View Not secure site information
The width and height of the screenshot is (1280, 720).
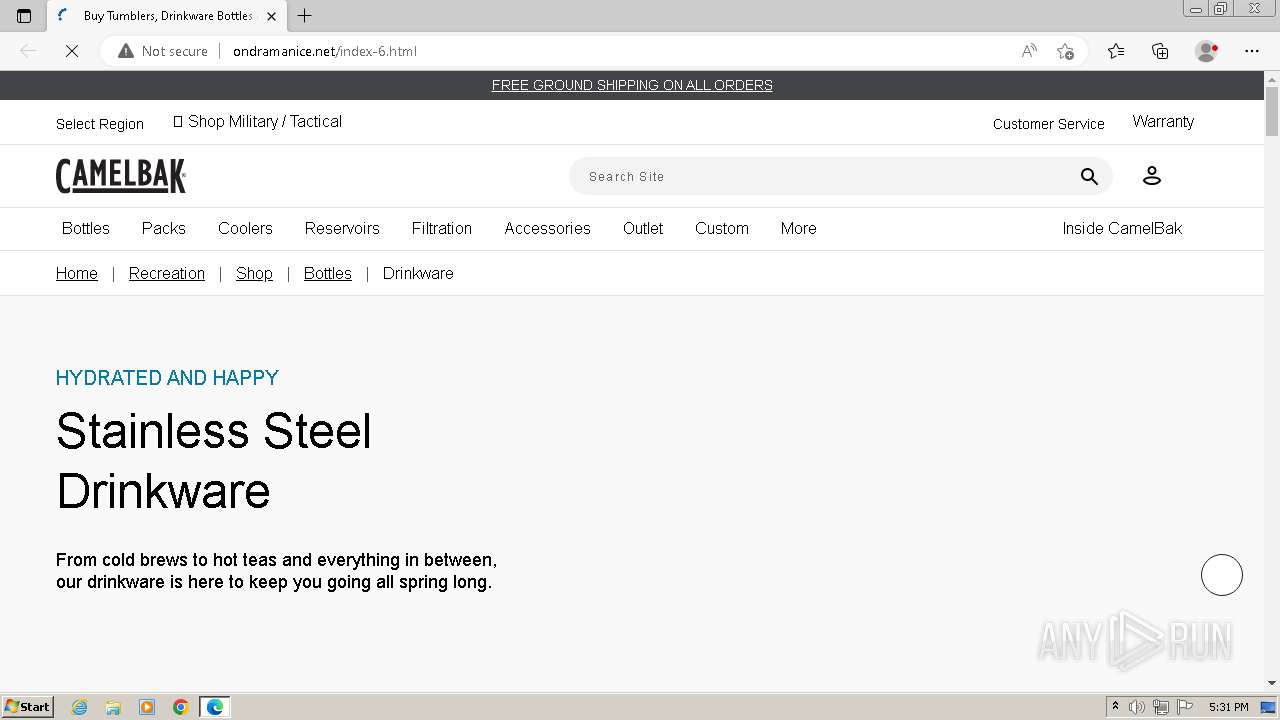(x=163, y=51)
